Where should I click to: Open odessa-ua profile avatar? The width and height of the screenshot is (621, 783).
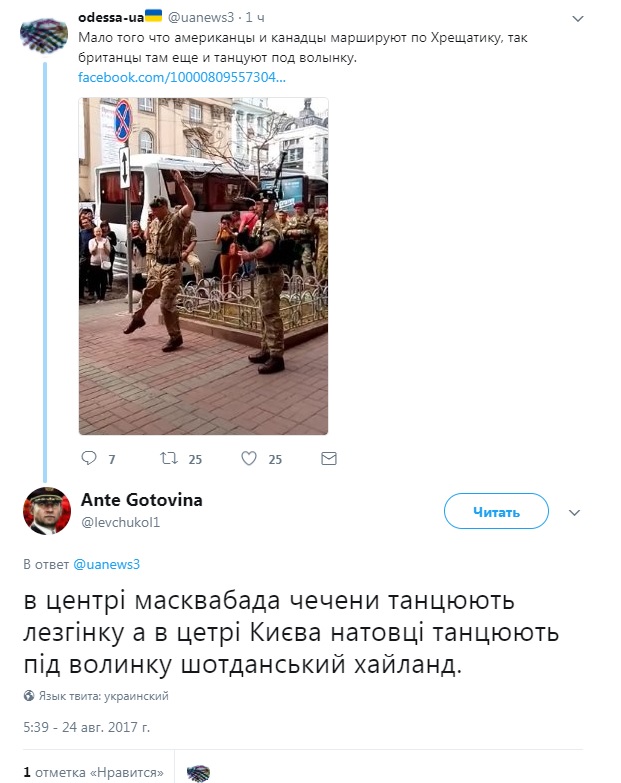point(44,35)
